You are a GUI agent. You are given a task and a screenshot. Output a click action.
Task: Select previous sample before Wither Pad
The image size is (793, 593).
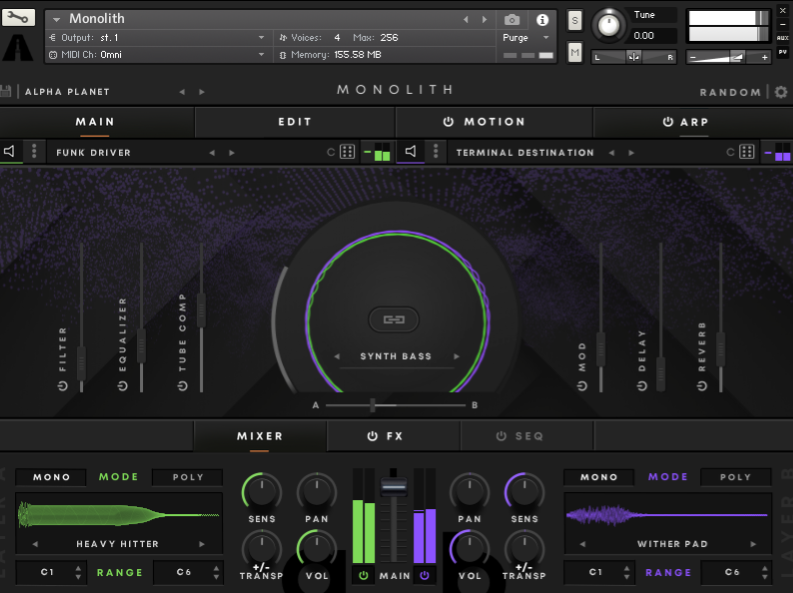[x=583, y=544]
